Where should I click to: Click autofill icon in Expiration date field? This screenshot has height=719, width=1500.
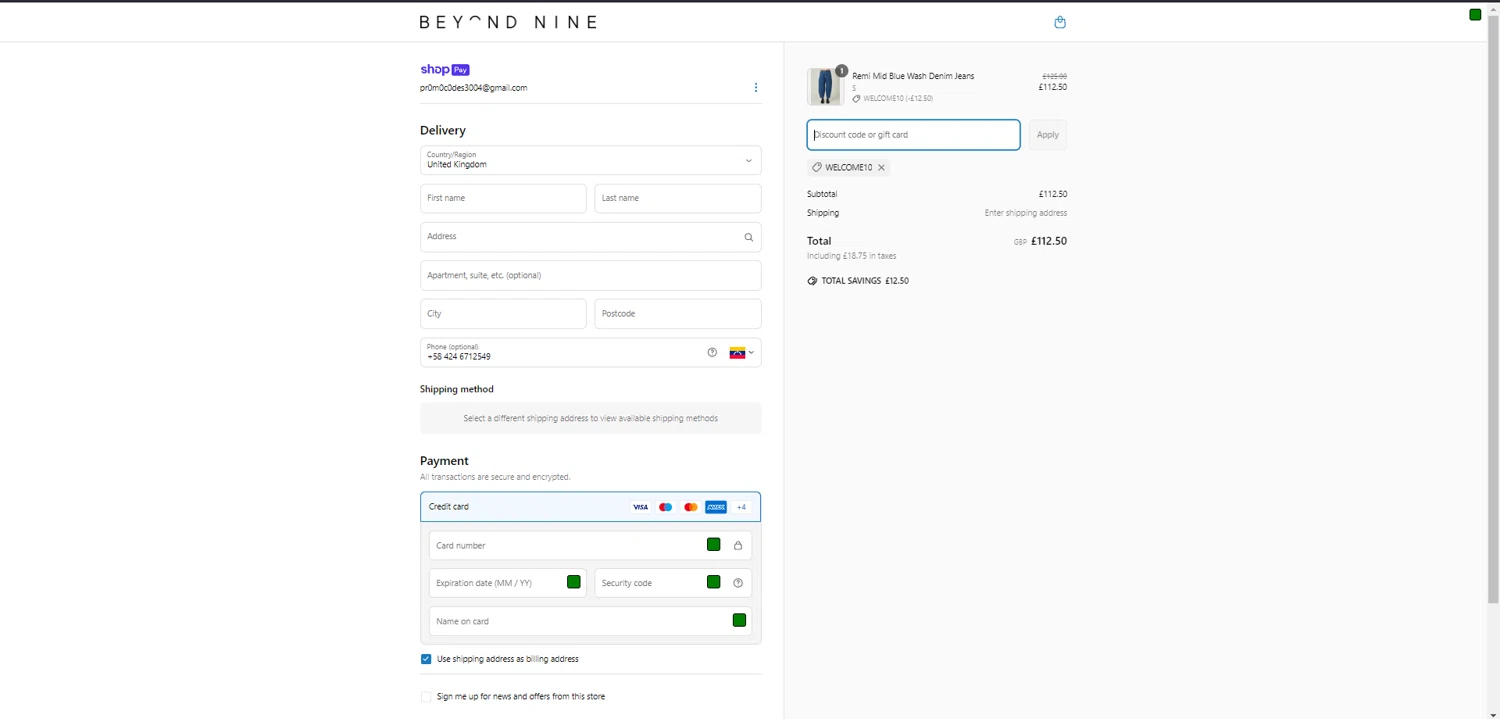[x=574, y=582]
